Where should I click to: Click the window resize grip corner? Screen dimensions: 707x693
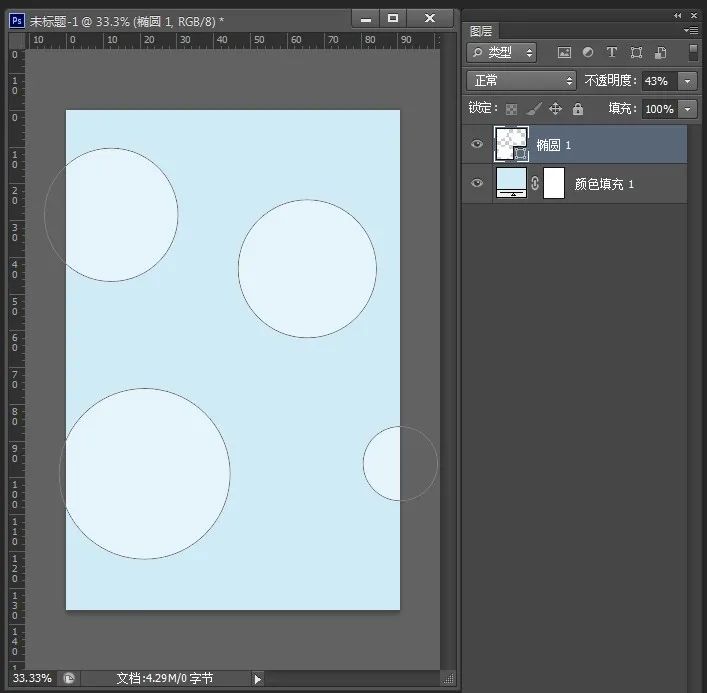point(448,679)
